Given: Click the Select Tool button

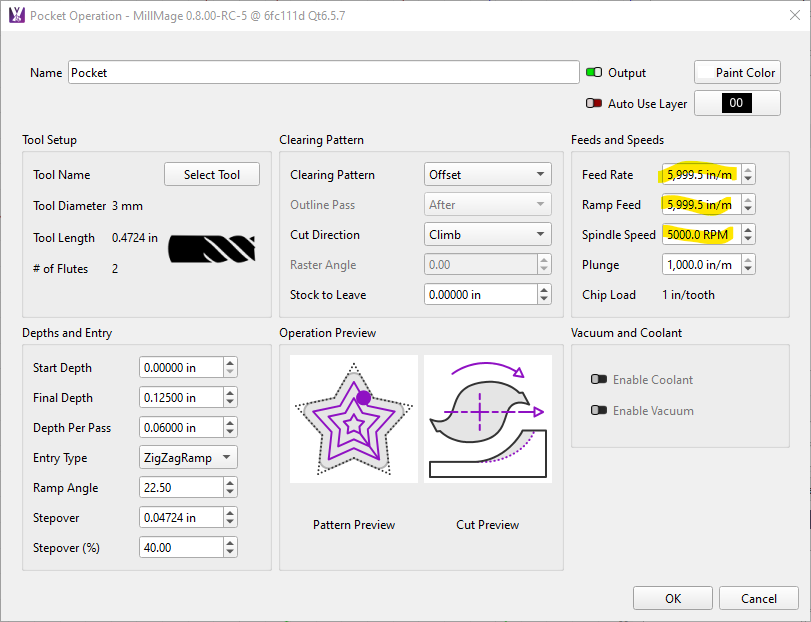Looking at the screenshot, I should [211, 173].
